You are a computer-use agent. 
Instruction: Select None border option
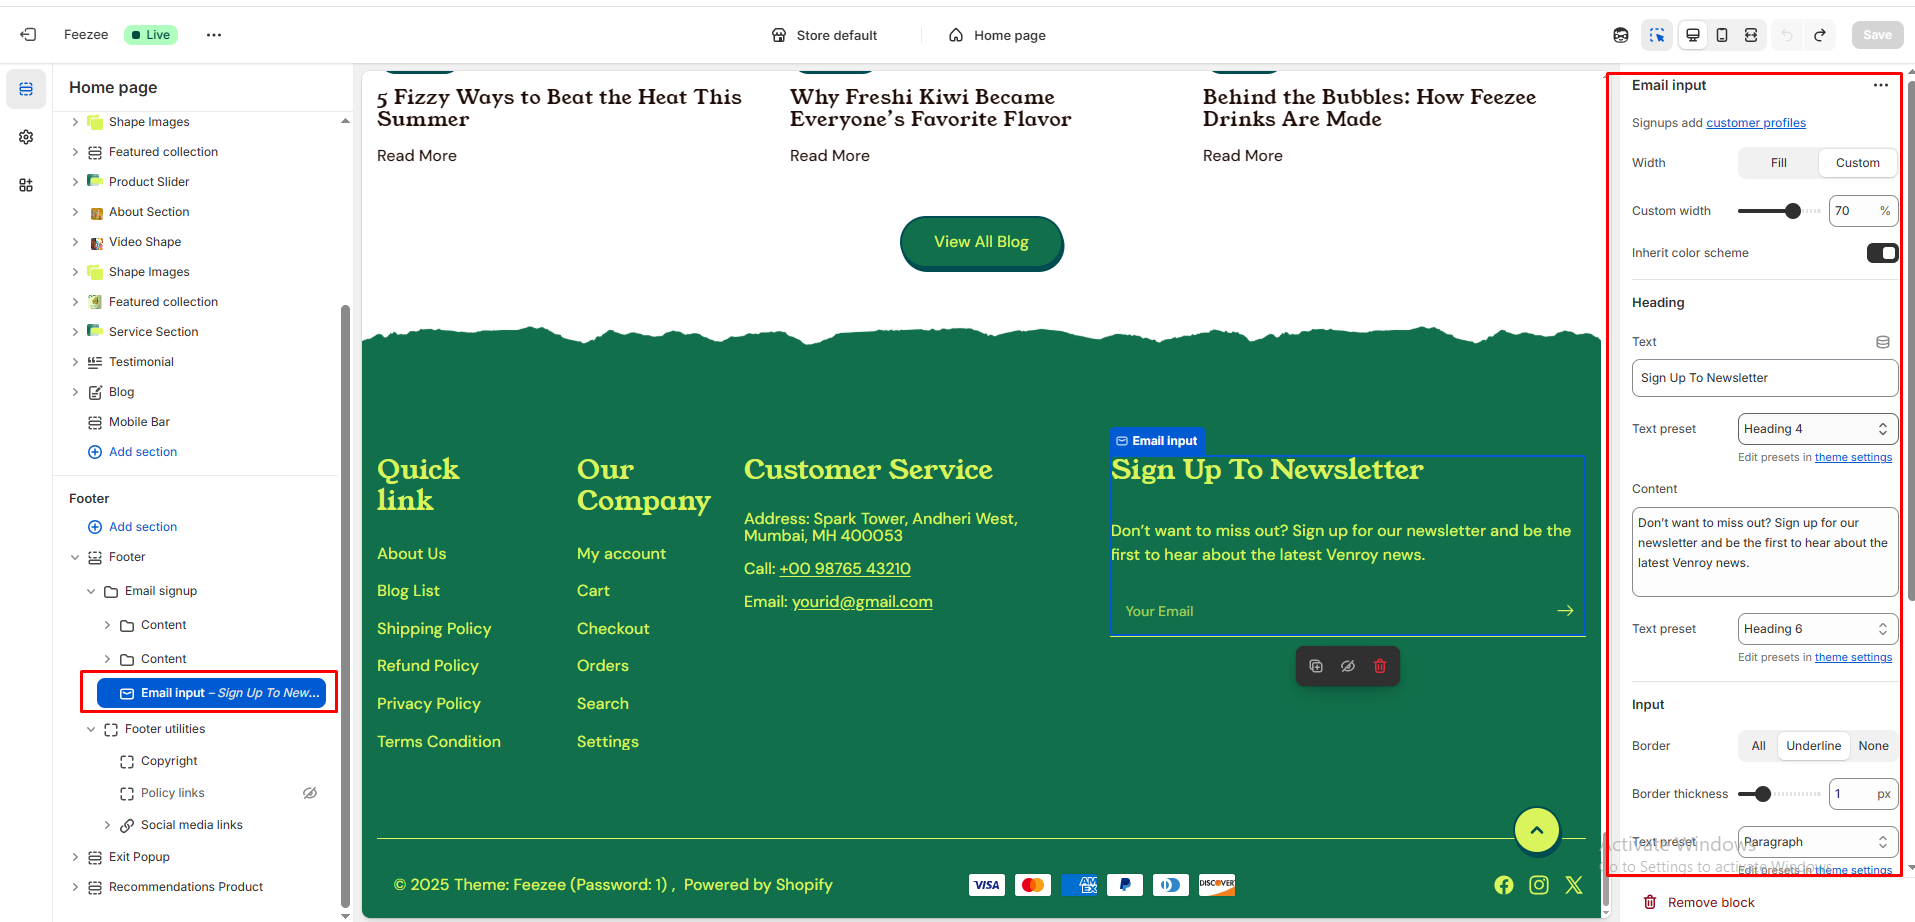pyautogui.click(x=1873, y=746)
